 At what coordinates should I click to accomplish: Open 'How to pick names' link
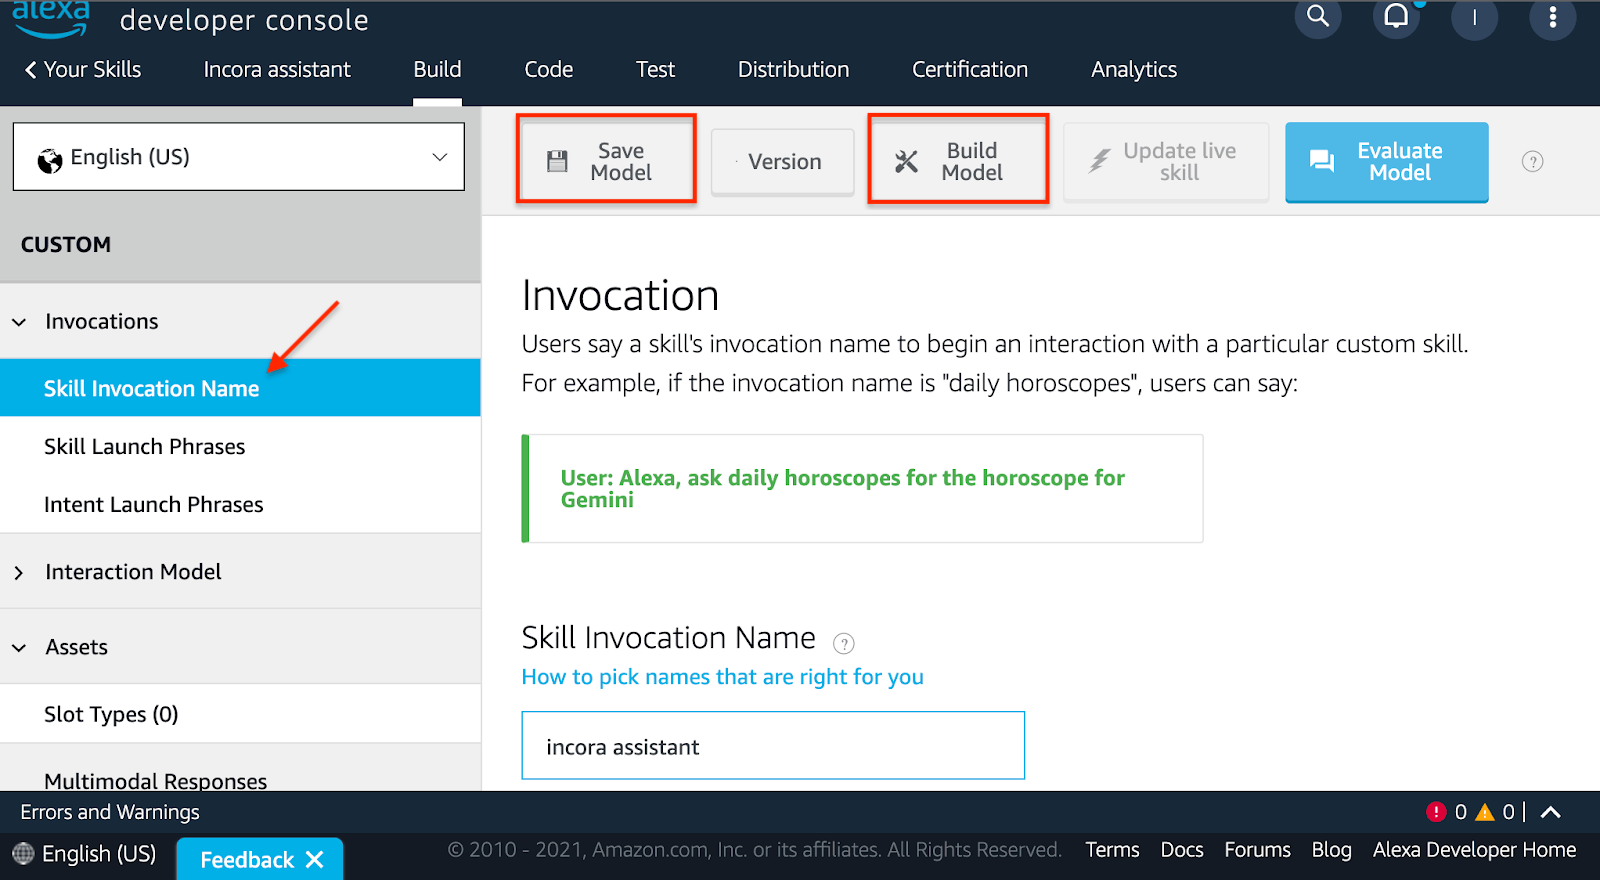pos(722,677)
